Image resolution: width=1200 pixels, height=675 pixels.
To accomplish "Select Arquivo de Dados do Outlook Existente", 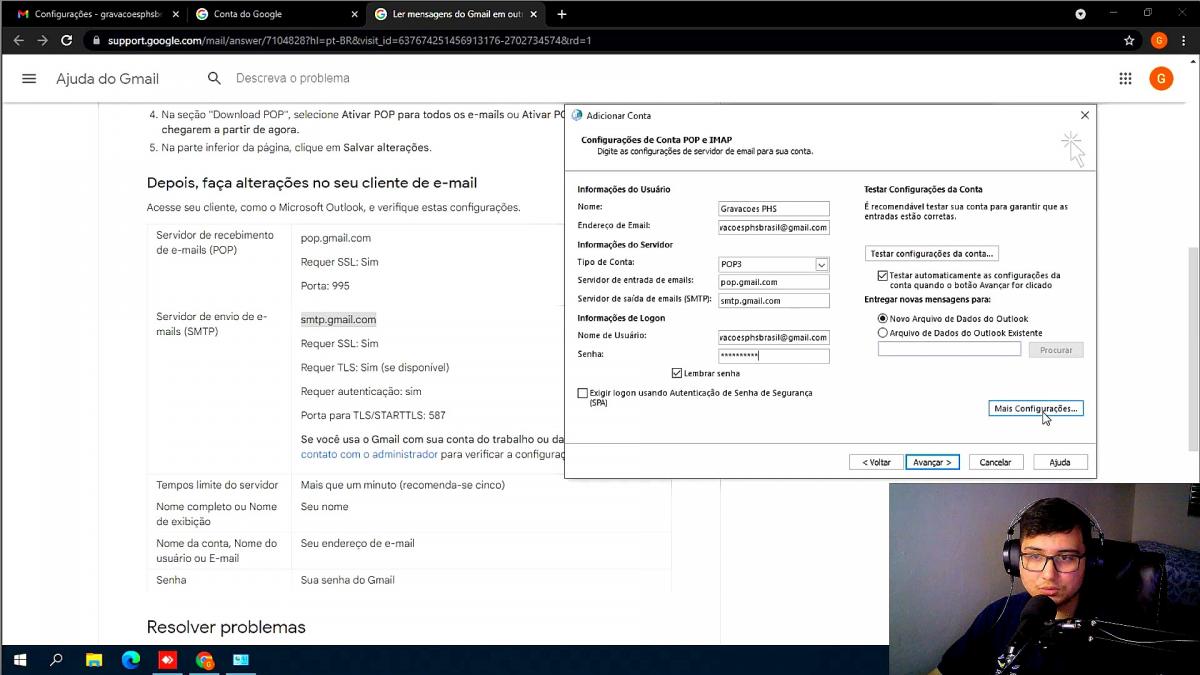I will point(882,333).
